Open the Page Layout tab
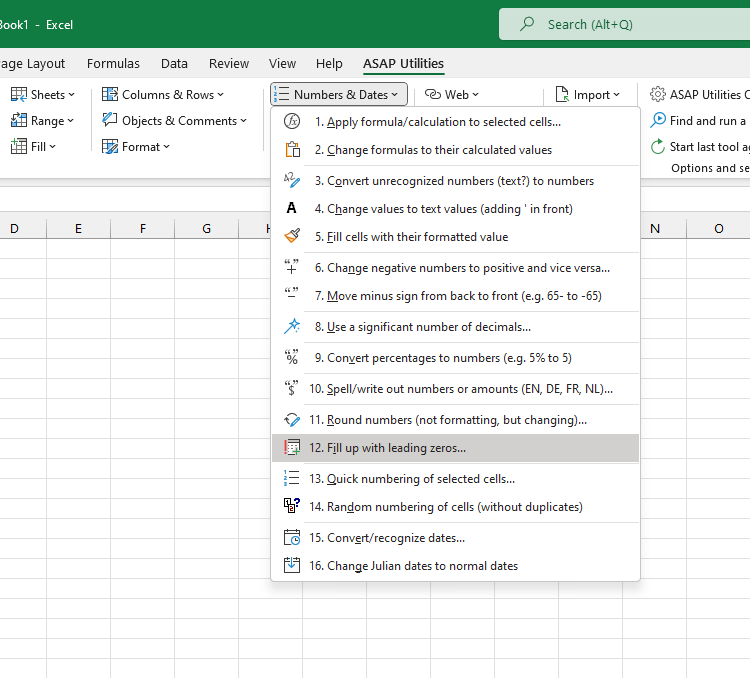Image resolution: width=750 pixels, height=678 pixels. pos(33,64)
